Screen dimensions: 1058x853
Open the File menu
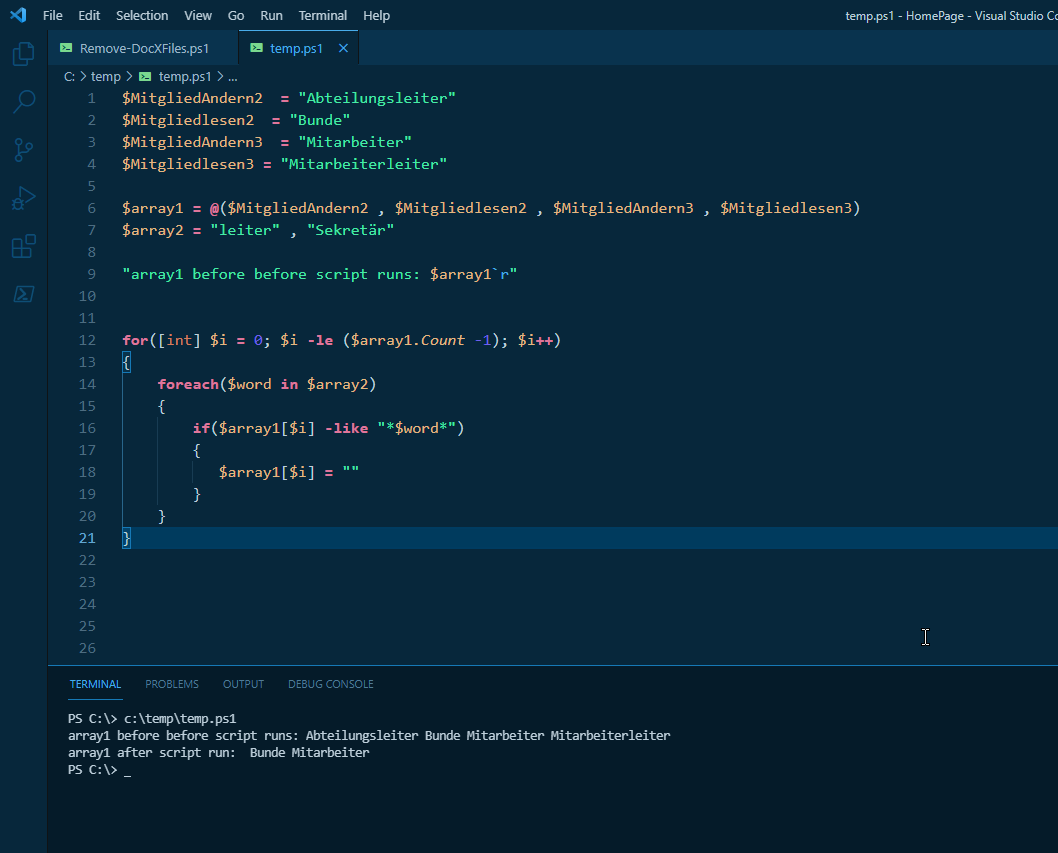point(53,15)
